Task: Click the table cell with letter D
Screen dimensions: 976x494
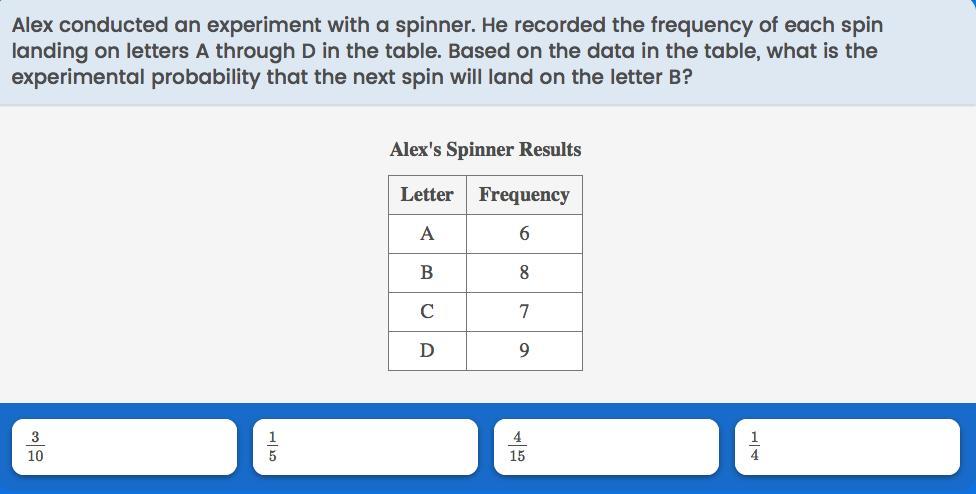Action: 427,351
